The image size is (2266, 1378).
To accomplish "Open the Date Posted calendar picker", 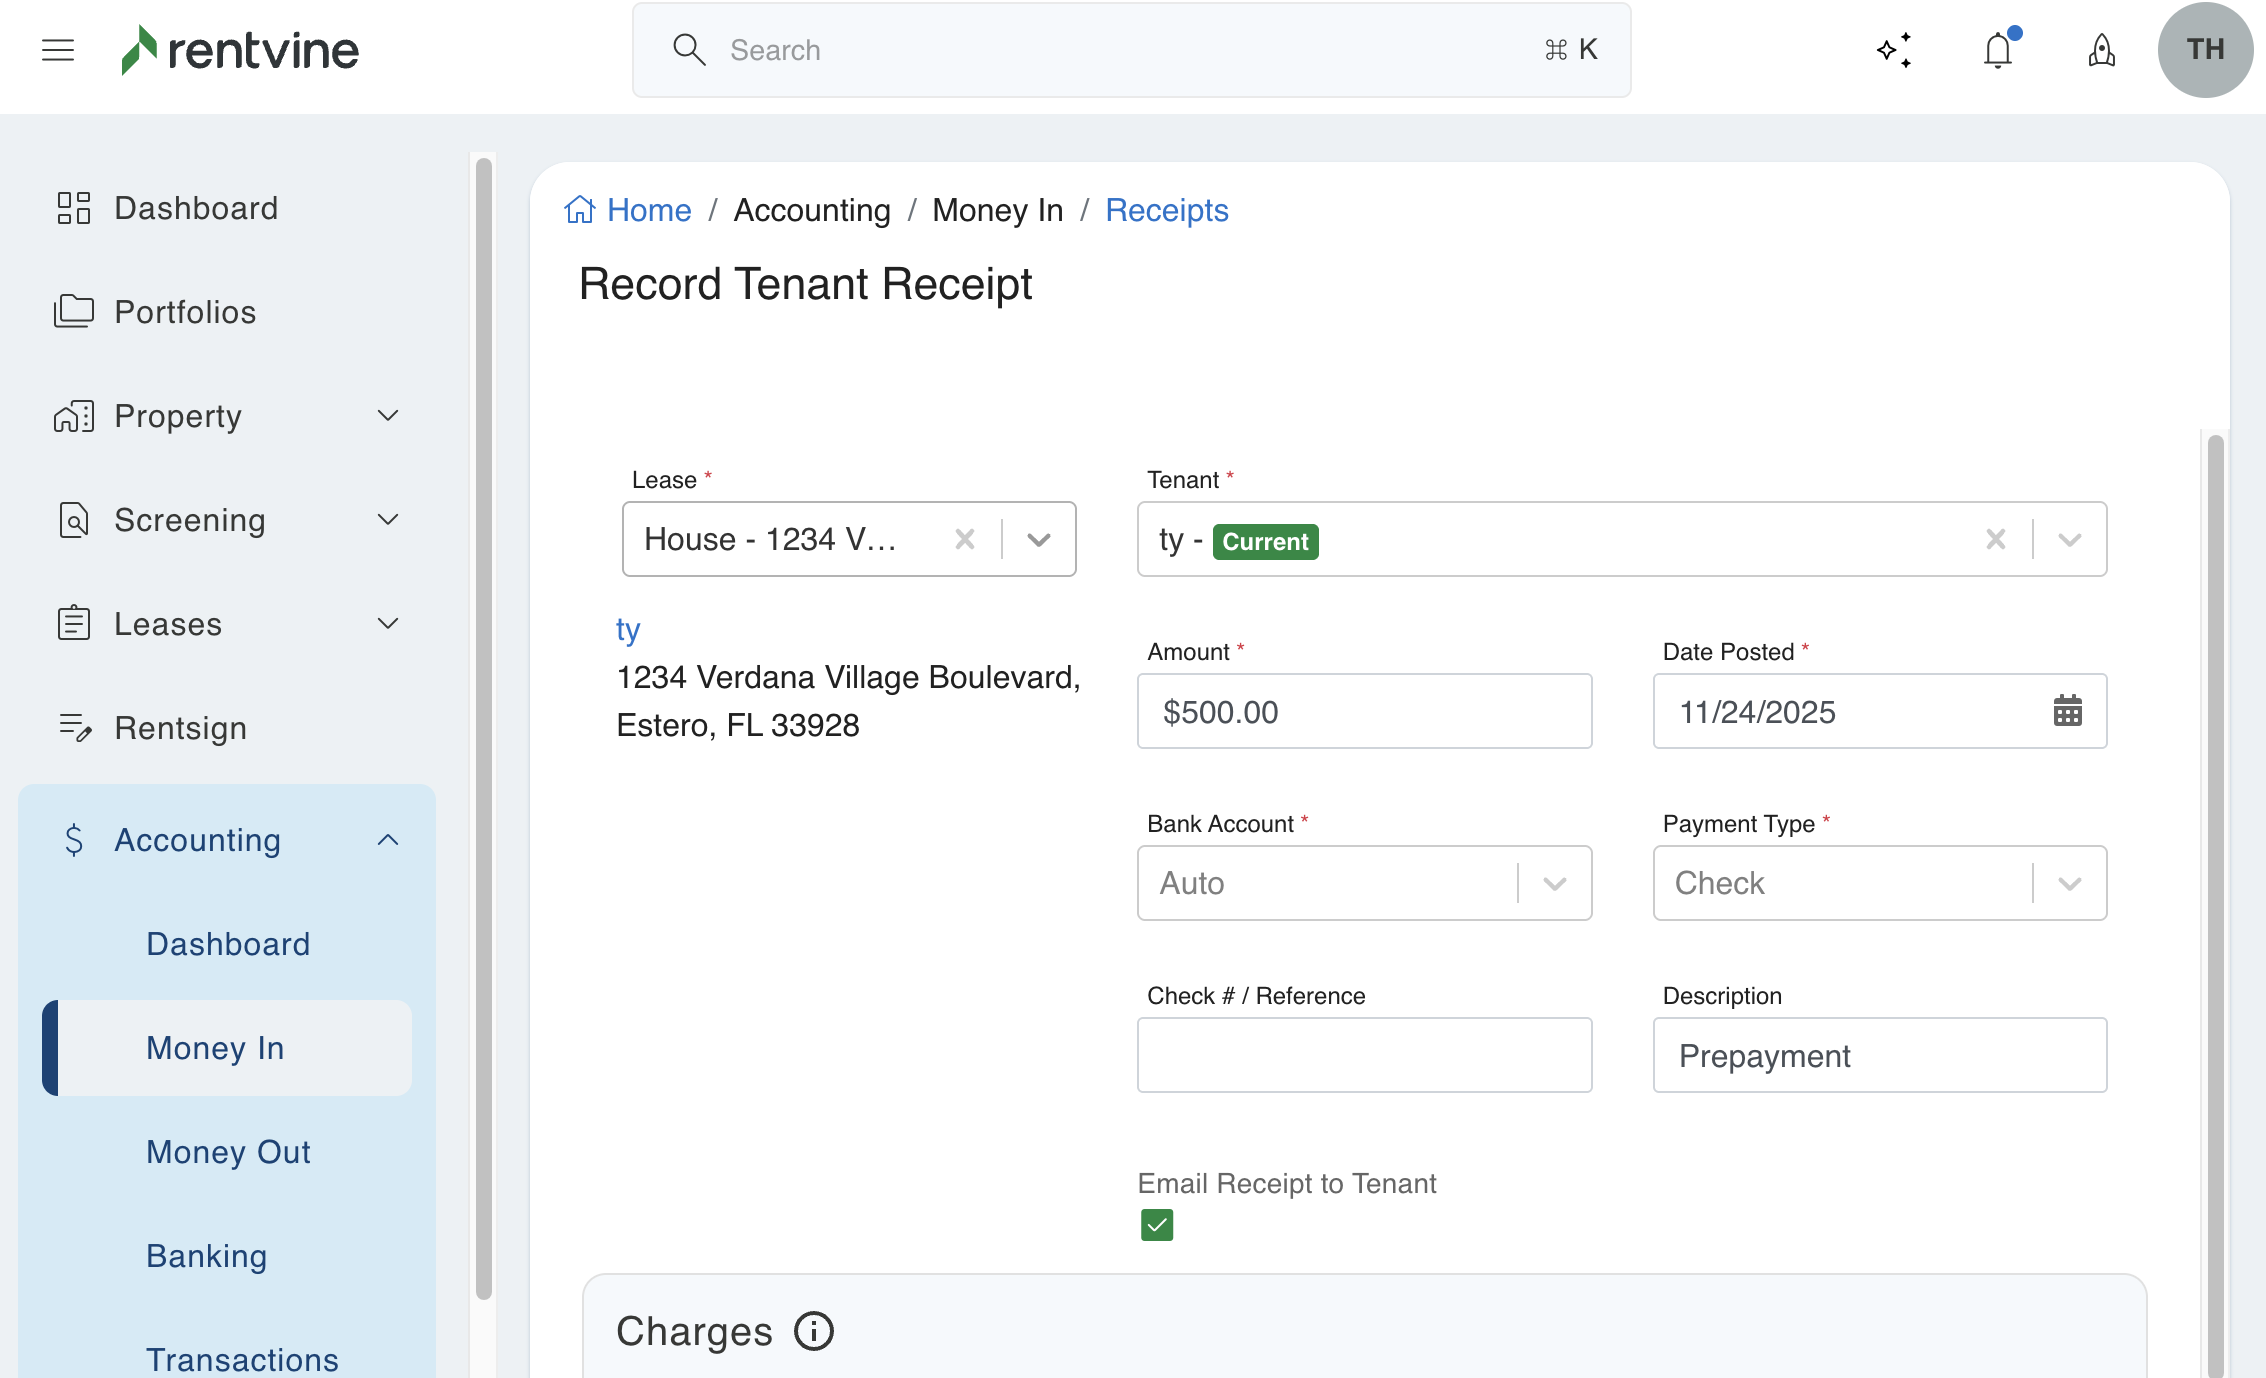I will [2067, 711].
